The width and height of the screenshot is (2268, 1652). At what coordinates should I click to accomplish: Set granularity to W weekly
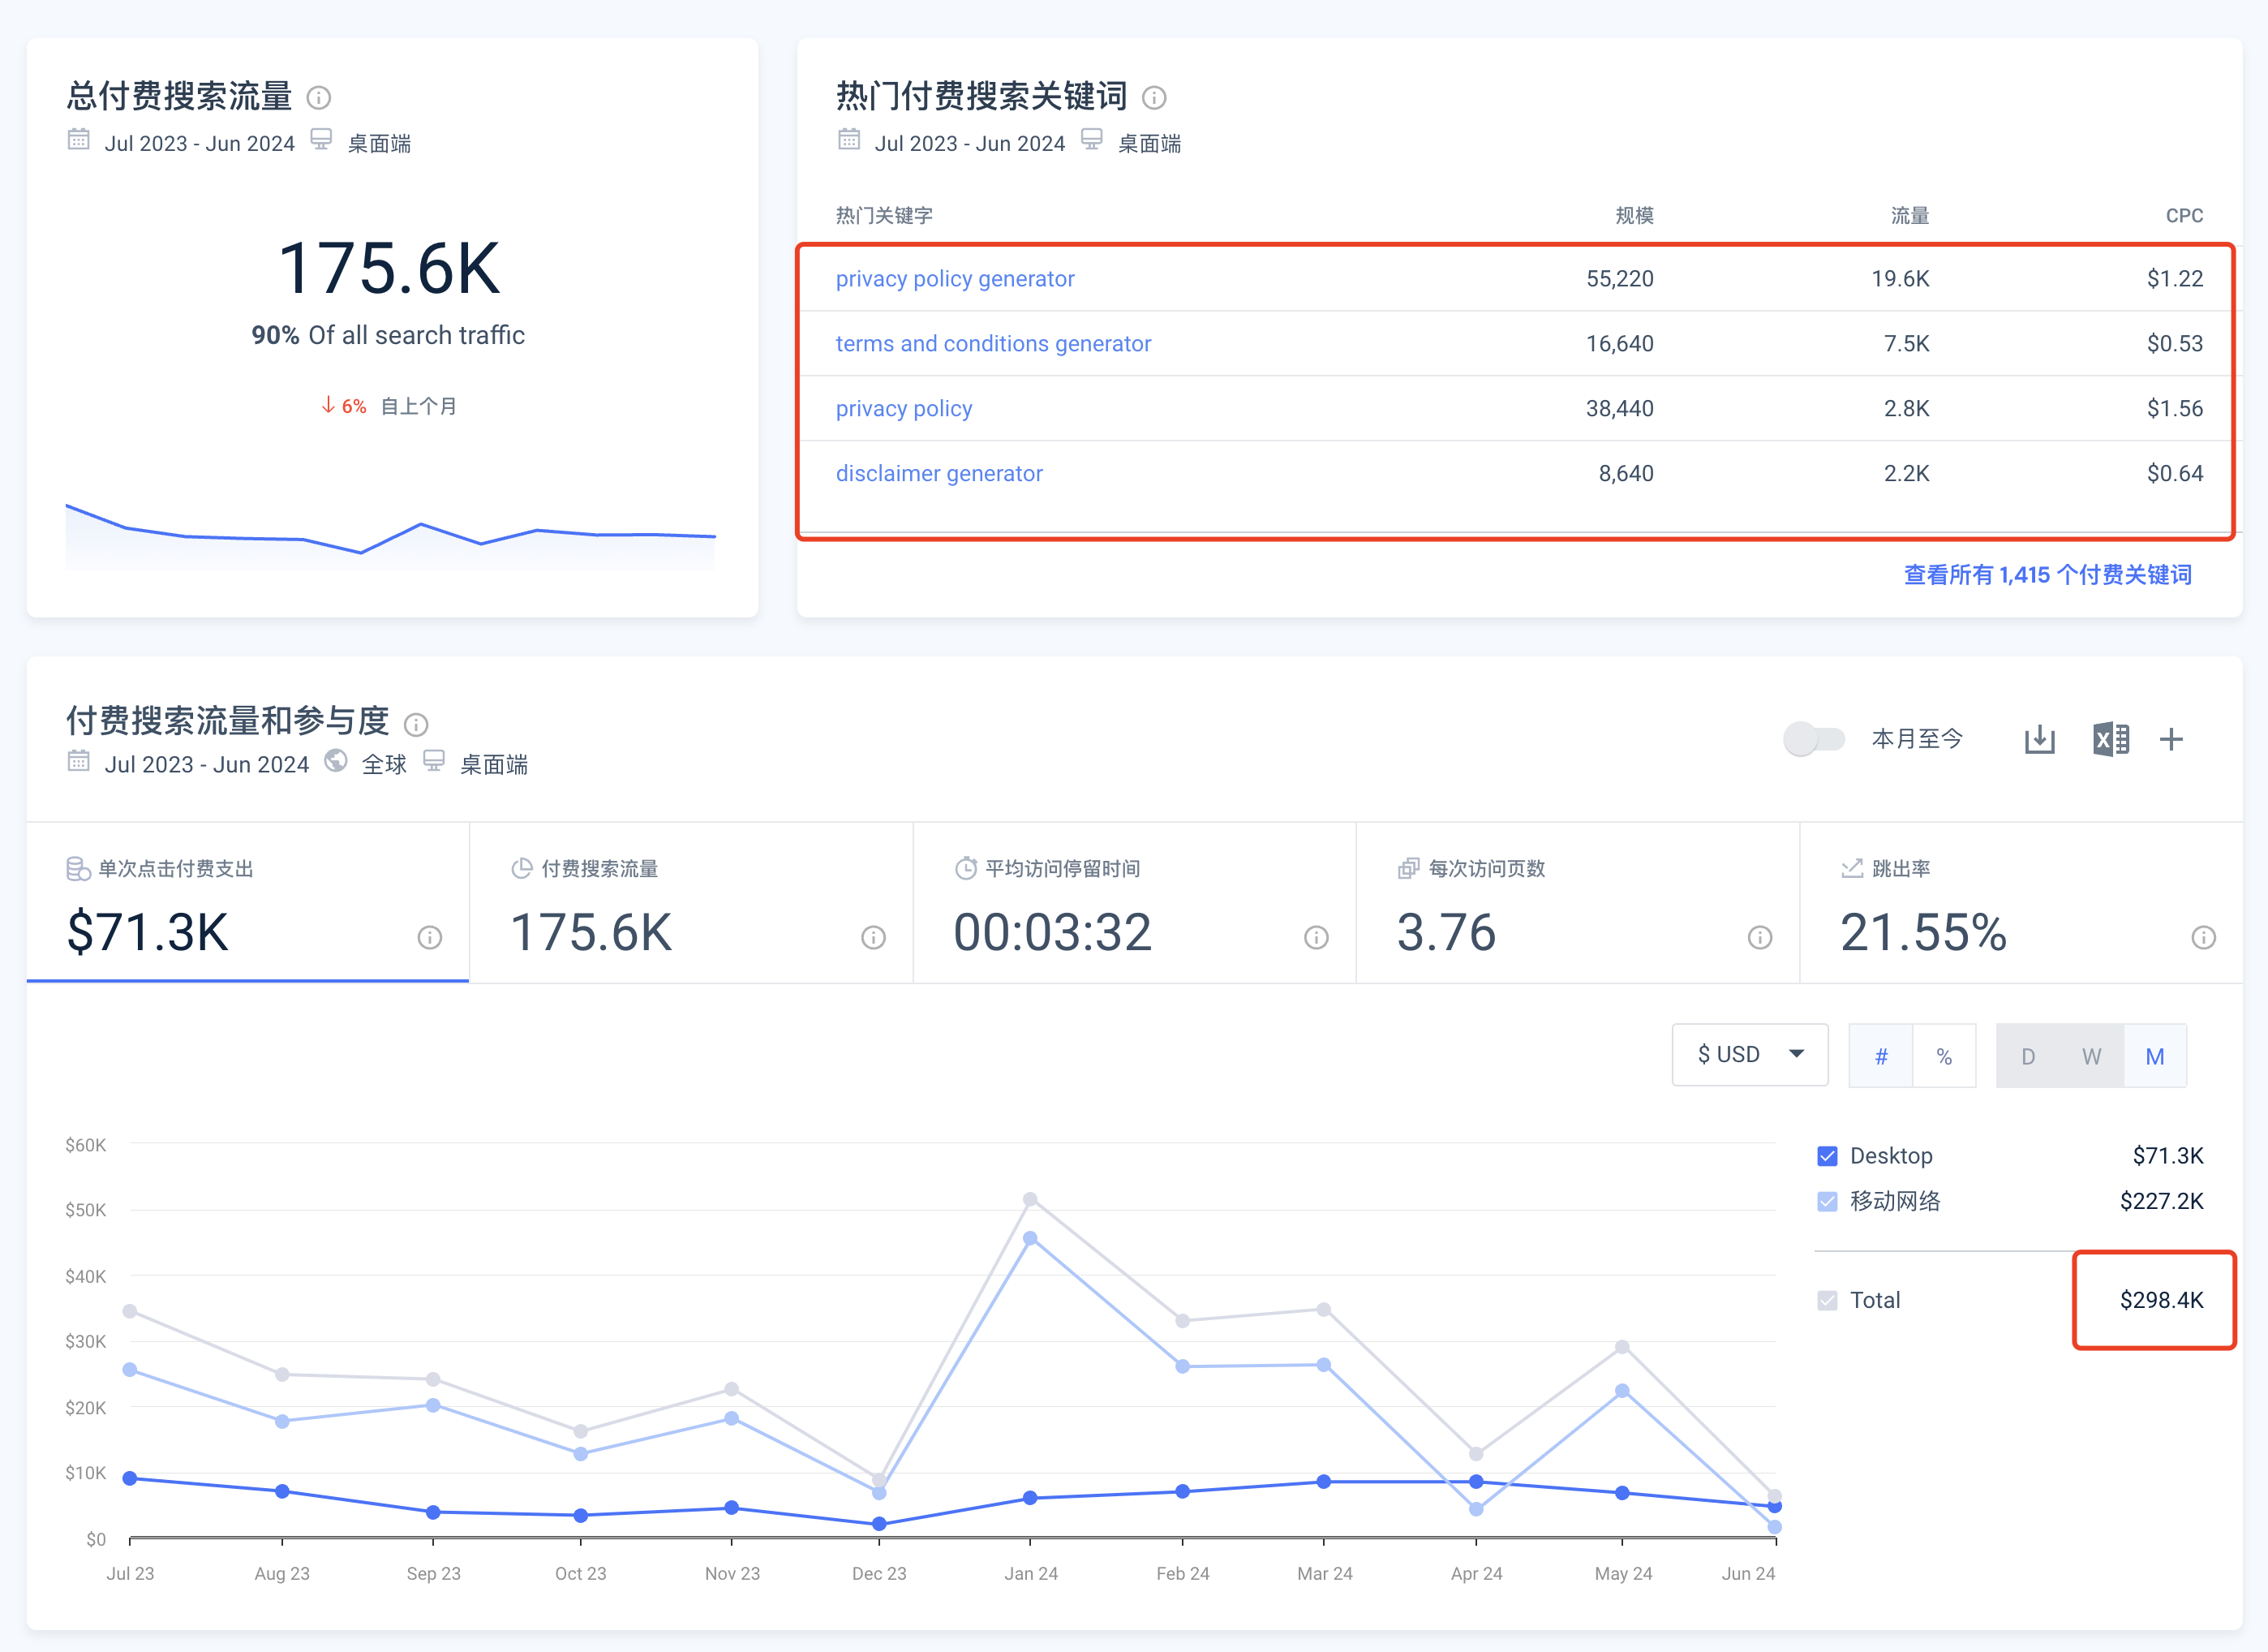2091,1056
